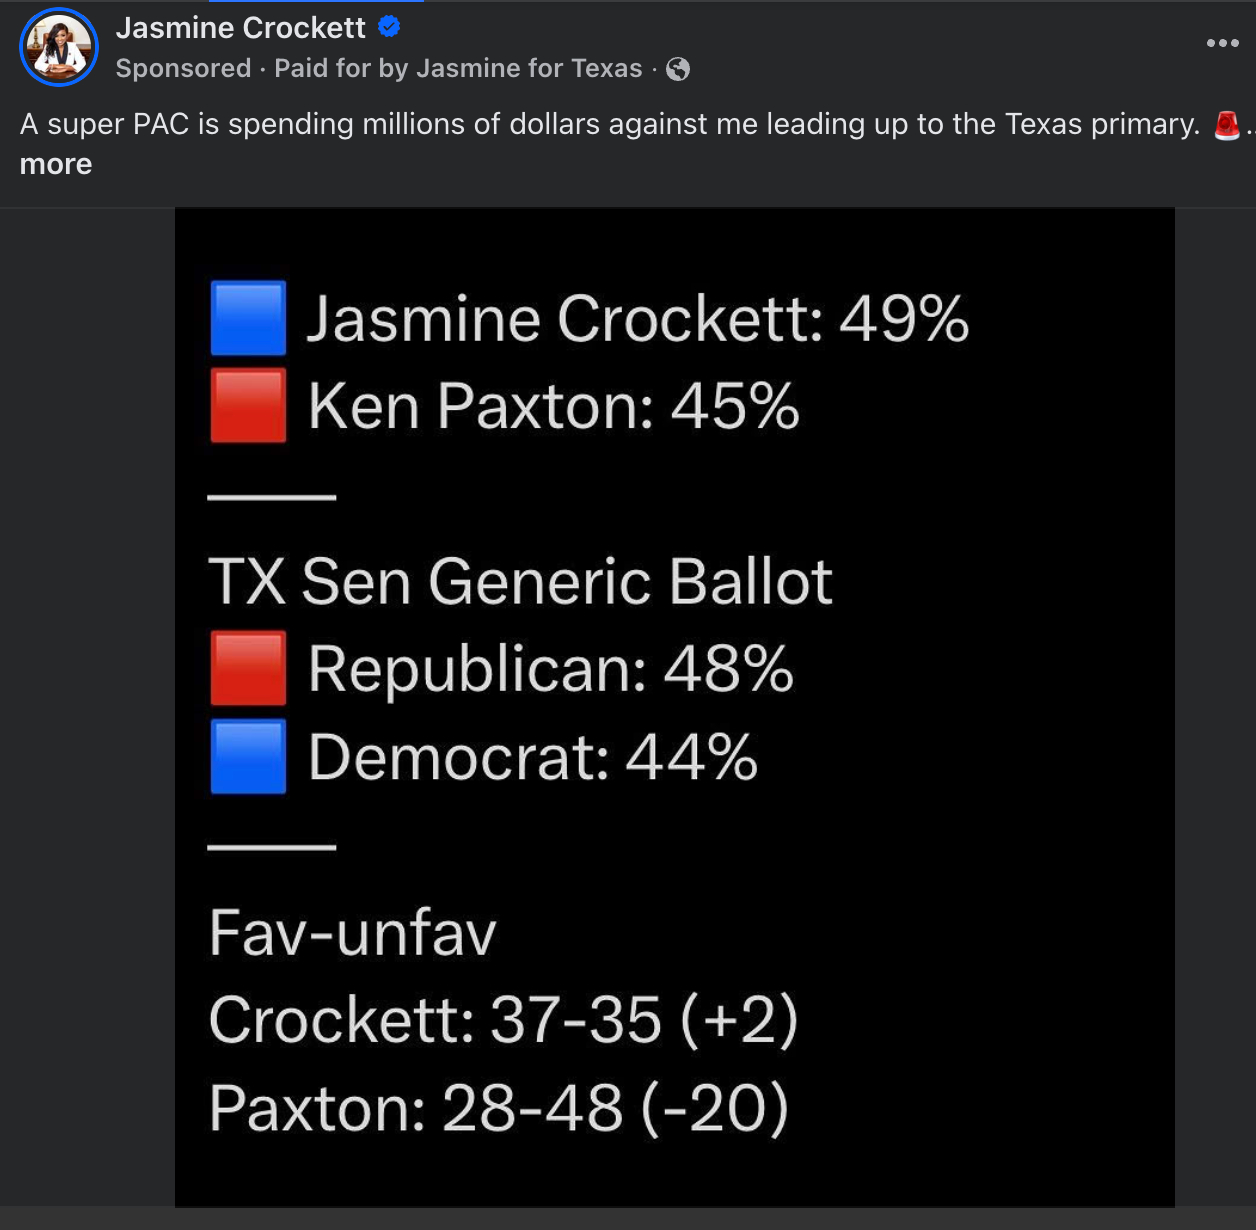
Task: Click the blue square beside Democrat 44%
Action: pyautogui.click(x=248, y=756)
